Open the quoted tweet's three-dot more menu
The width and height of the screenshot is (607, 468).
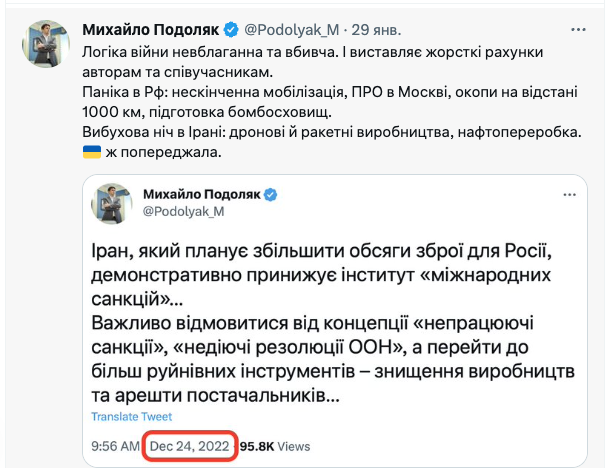coord(572,191)
